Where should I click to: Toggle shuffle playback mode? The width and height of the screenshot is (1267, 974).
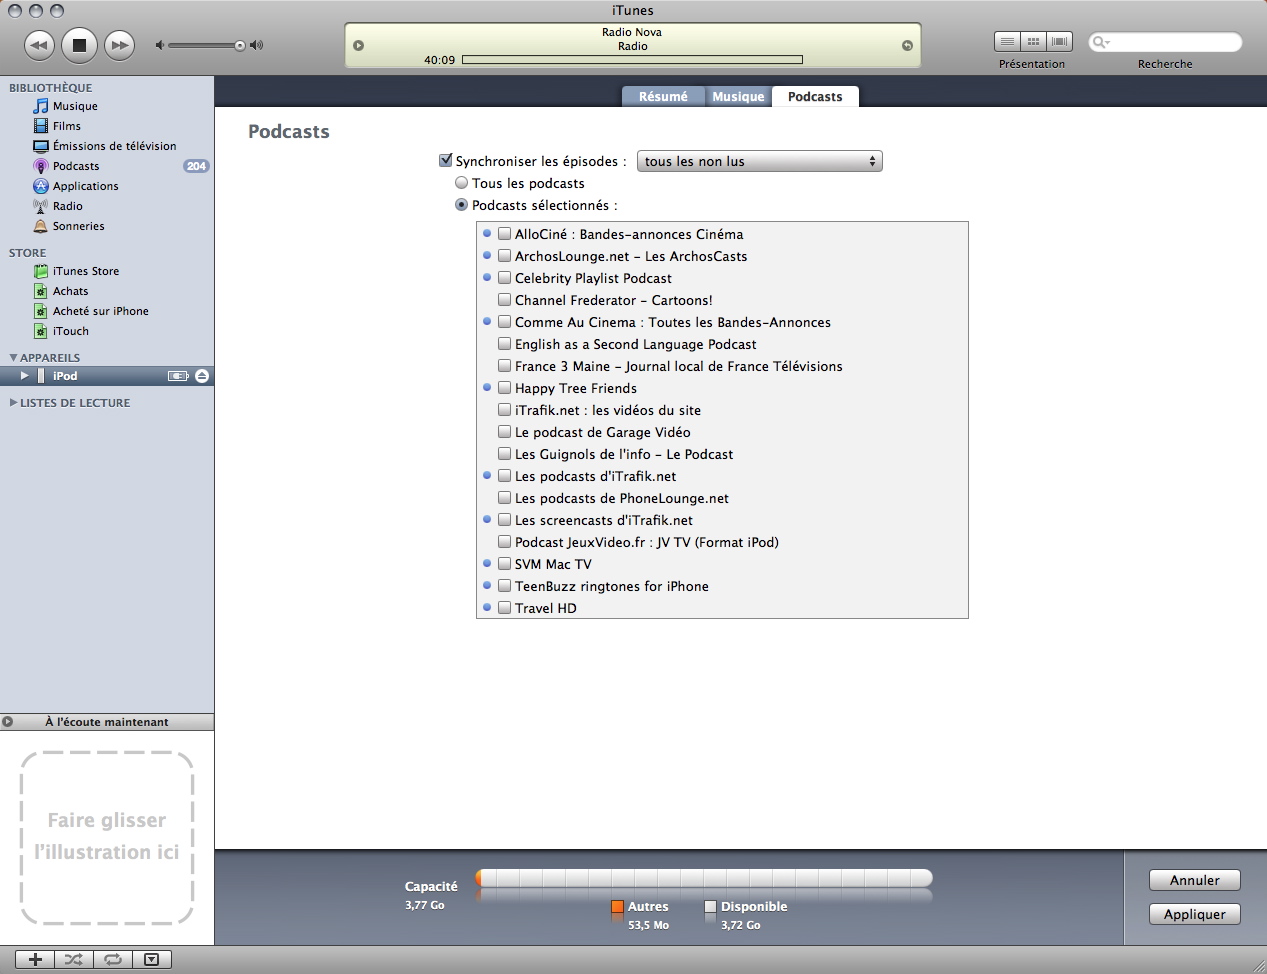coord(74,959)
